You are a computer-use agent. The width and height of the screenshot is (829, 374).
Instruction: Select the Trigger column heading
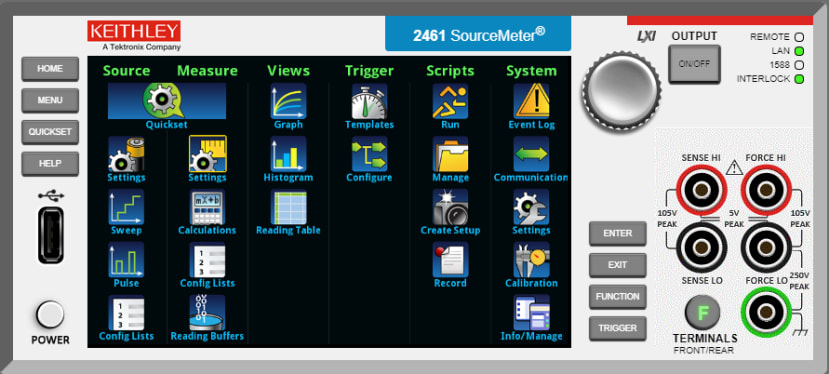click(370, 71)
